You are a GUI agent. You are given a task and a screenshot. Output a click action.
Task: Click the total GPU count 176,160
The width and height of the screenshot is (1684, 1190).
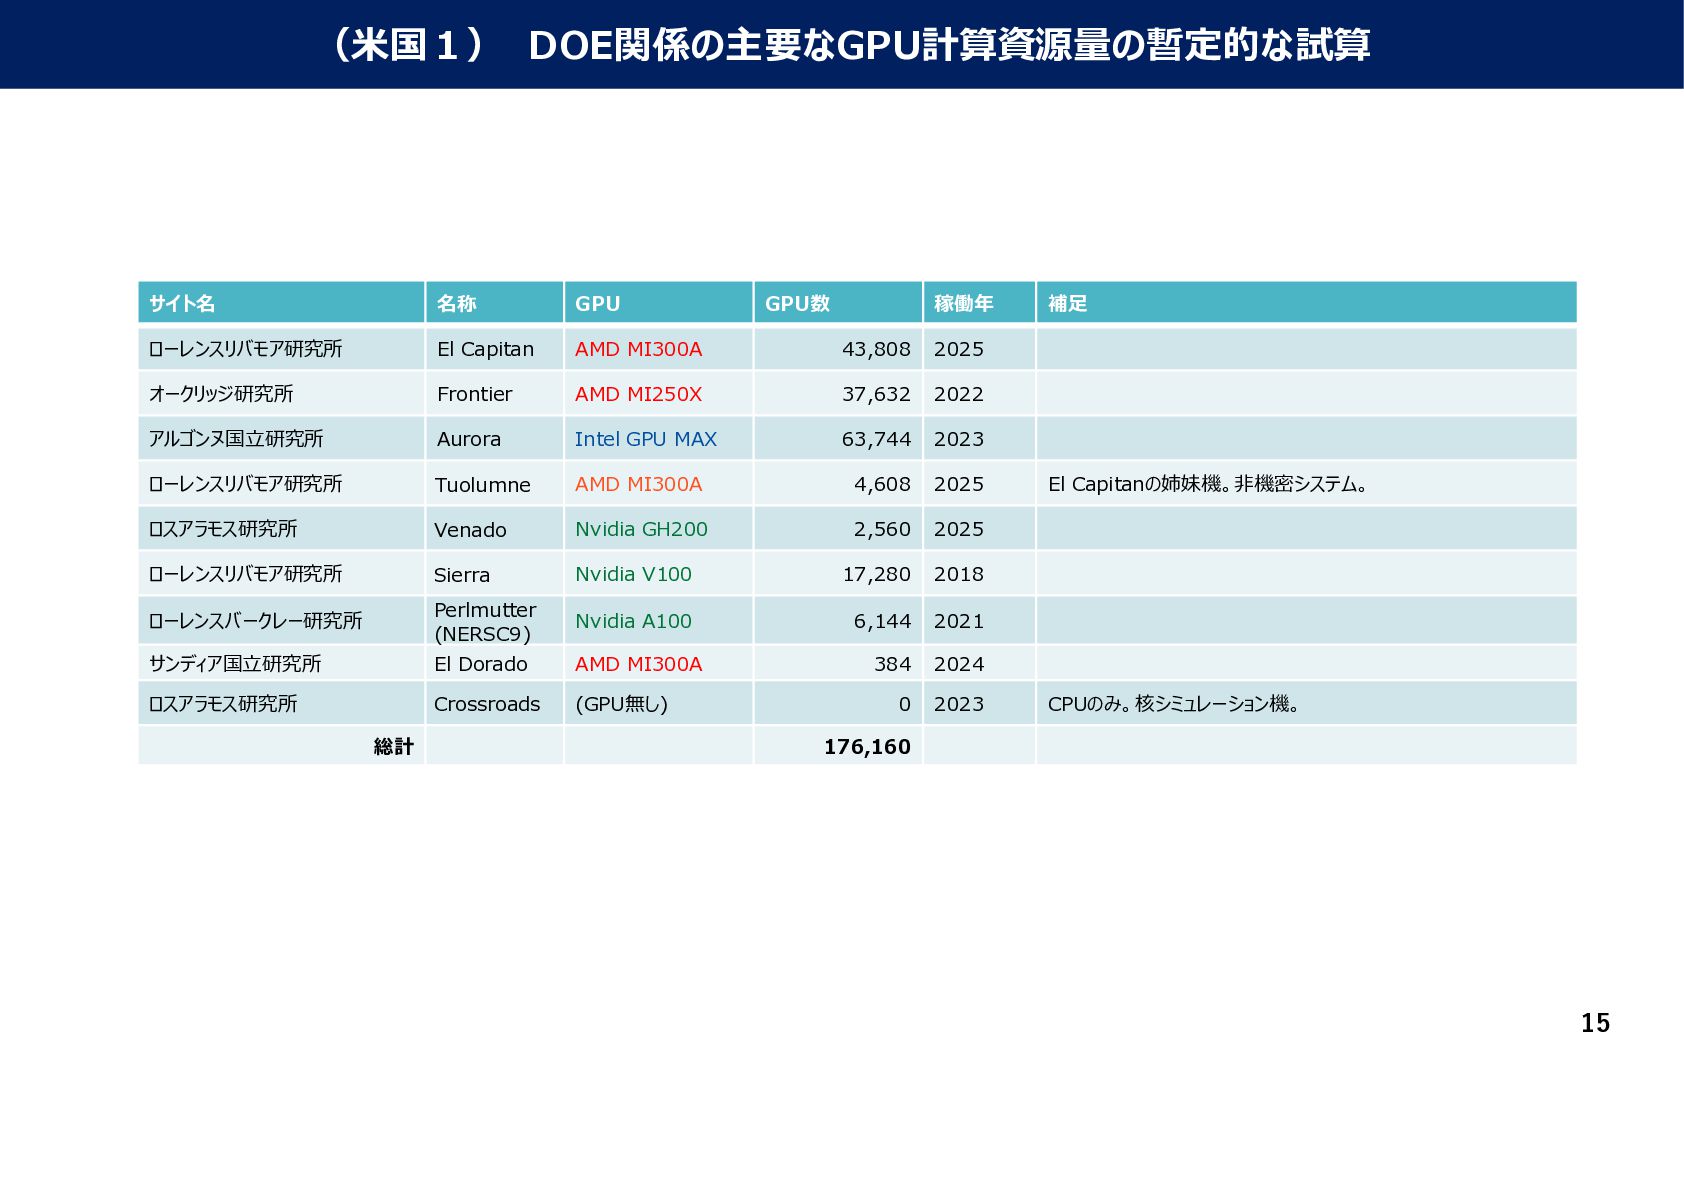pyautogui.click(x=867, y=747)
